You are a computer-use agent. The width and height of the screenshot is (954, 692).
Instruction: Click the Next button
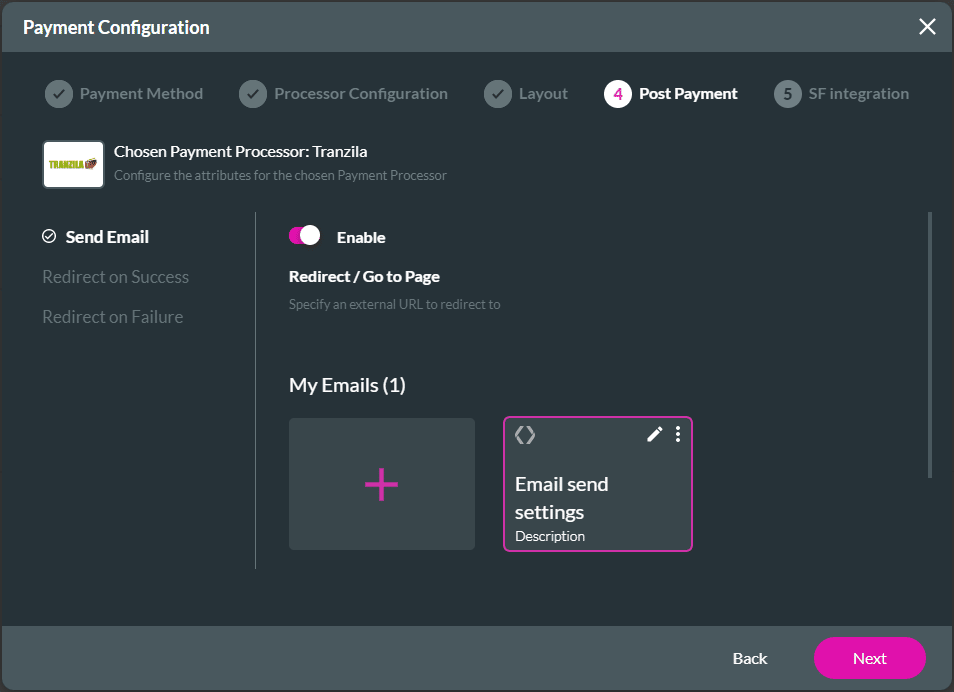(869, 658)
